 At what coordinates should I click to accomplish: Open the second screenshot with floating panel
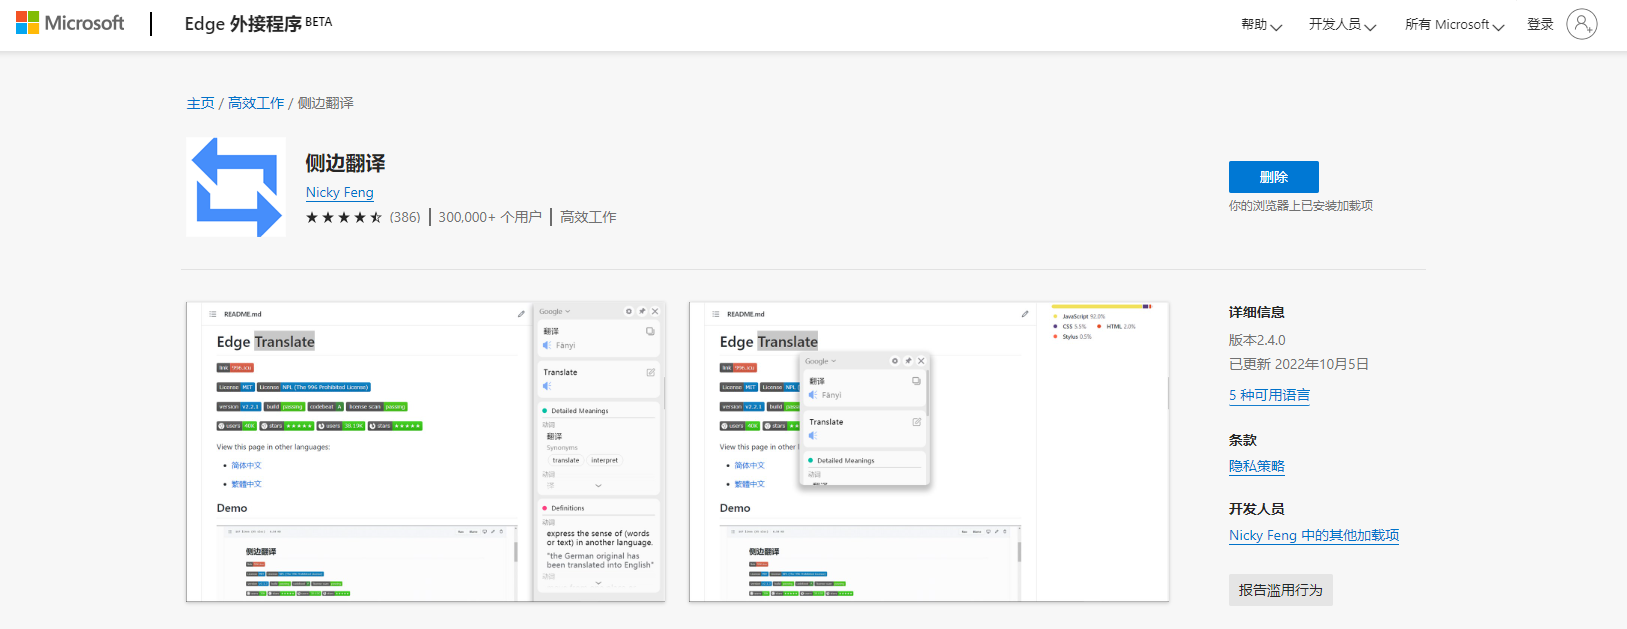929,452
